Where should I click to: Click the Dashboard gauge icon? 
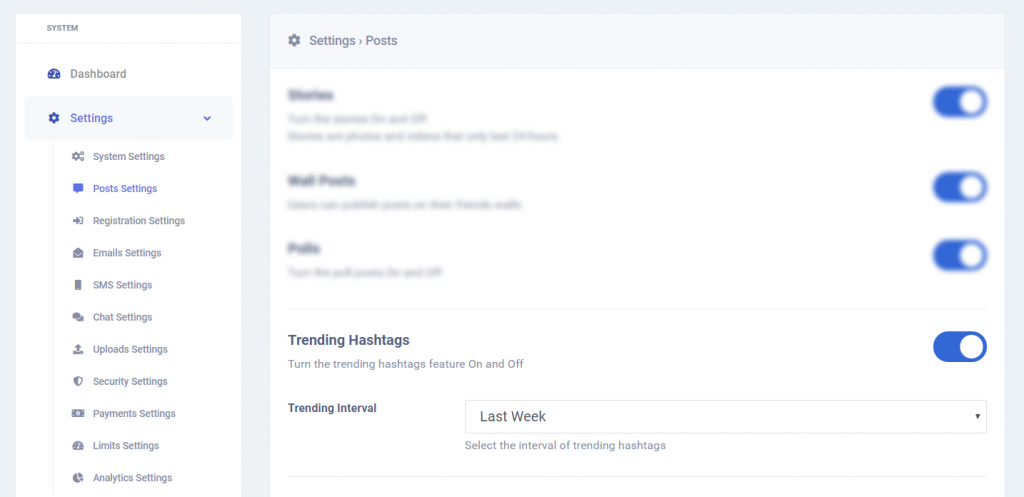pyautogui.click(x=54, y=74)
